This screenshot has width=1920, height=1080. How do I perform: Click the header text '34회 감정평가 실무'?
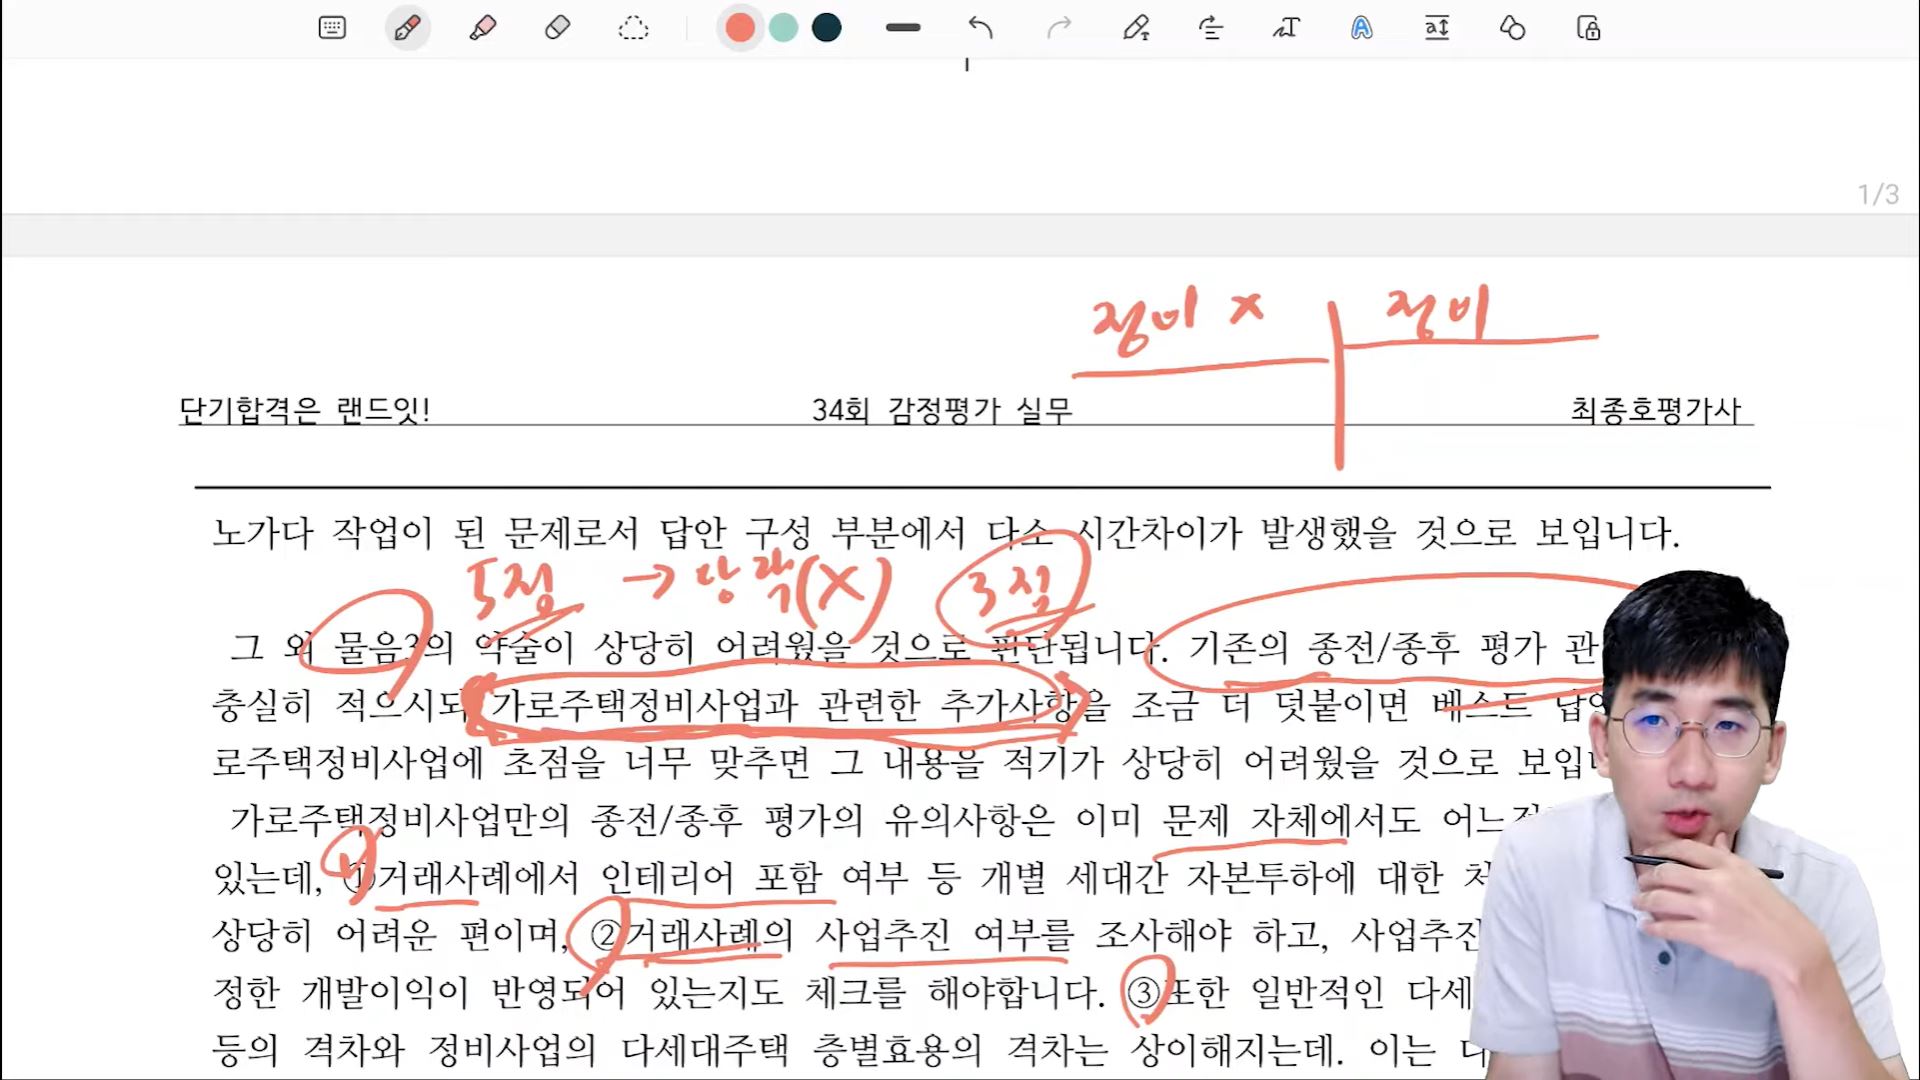(x=942, y=410)
